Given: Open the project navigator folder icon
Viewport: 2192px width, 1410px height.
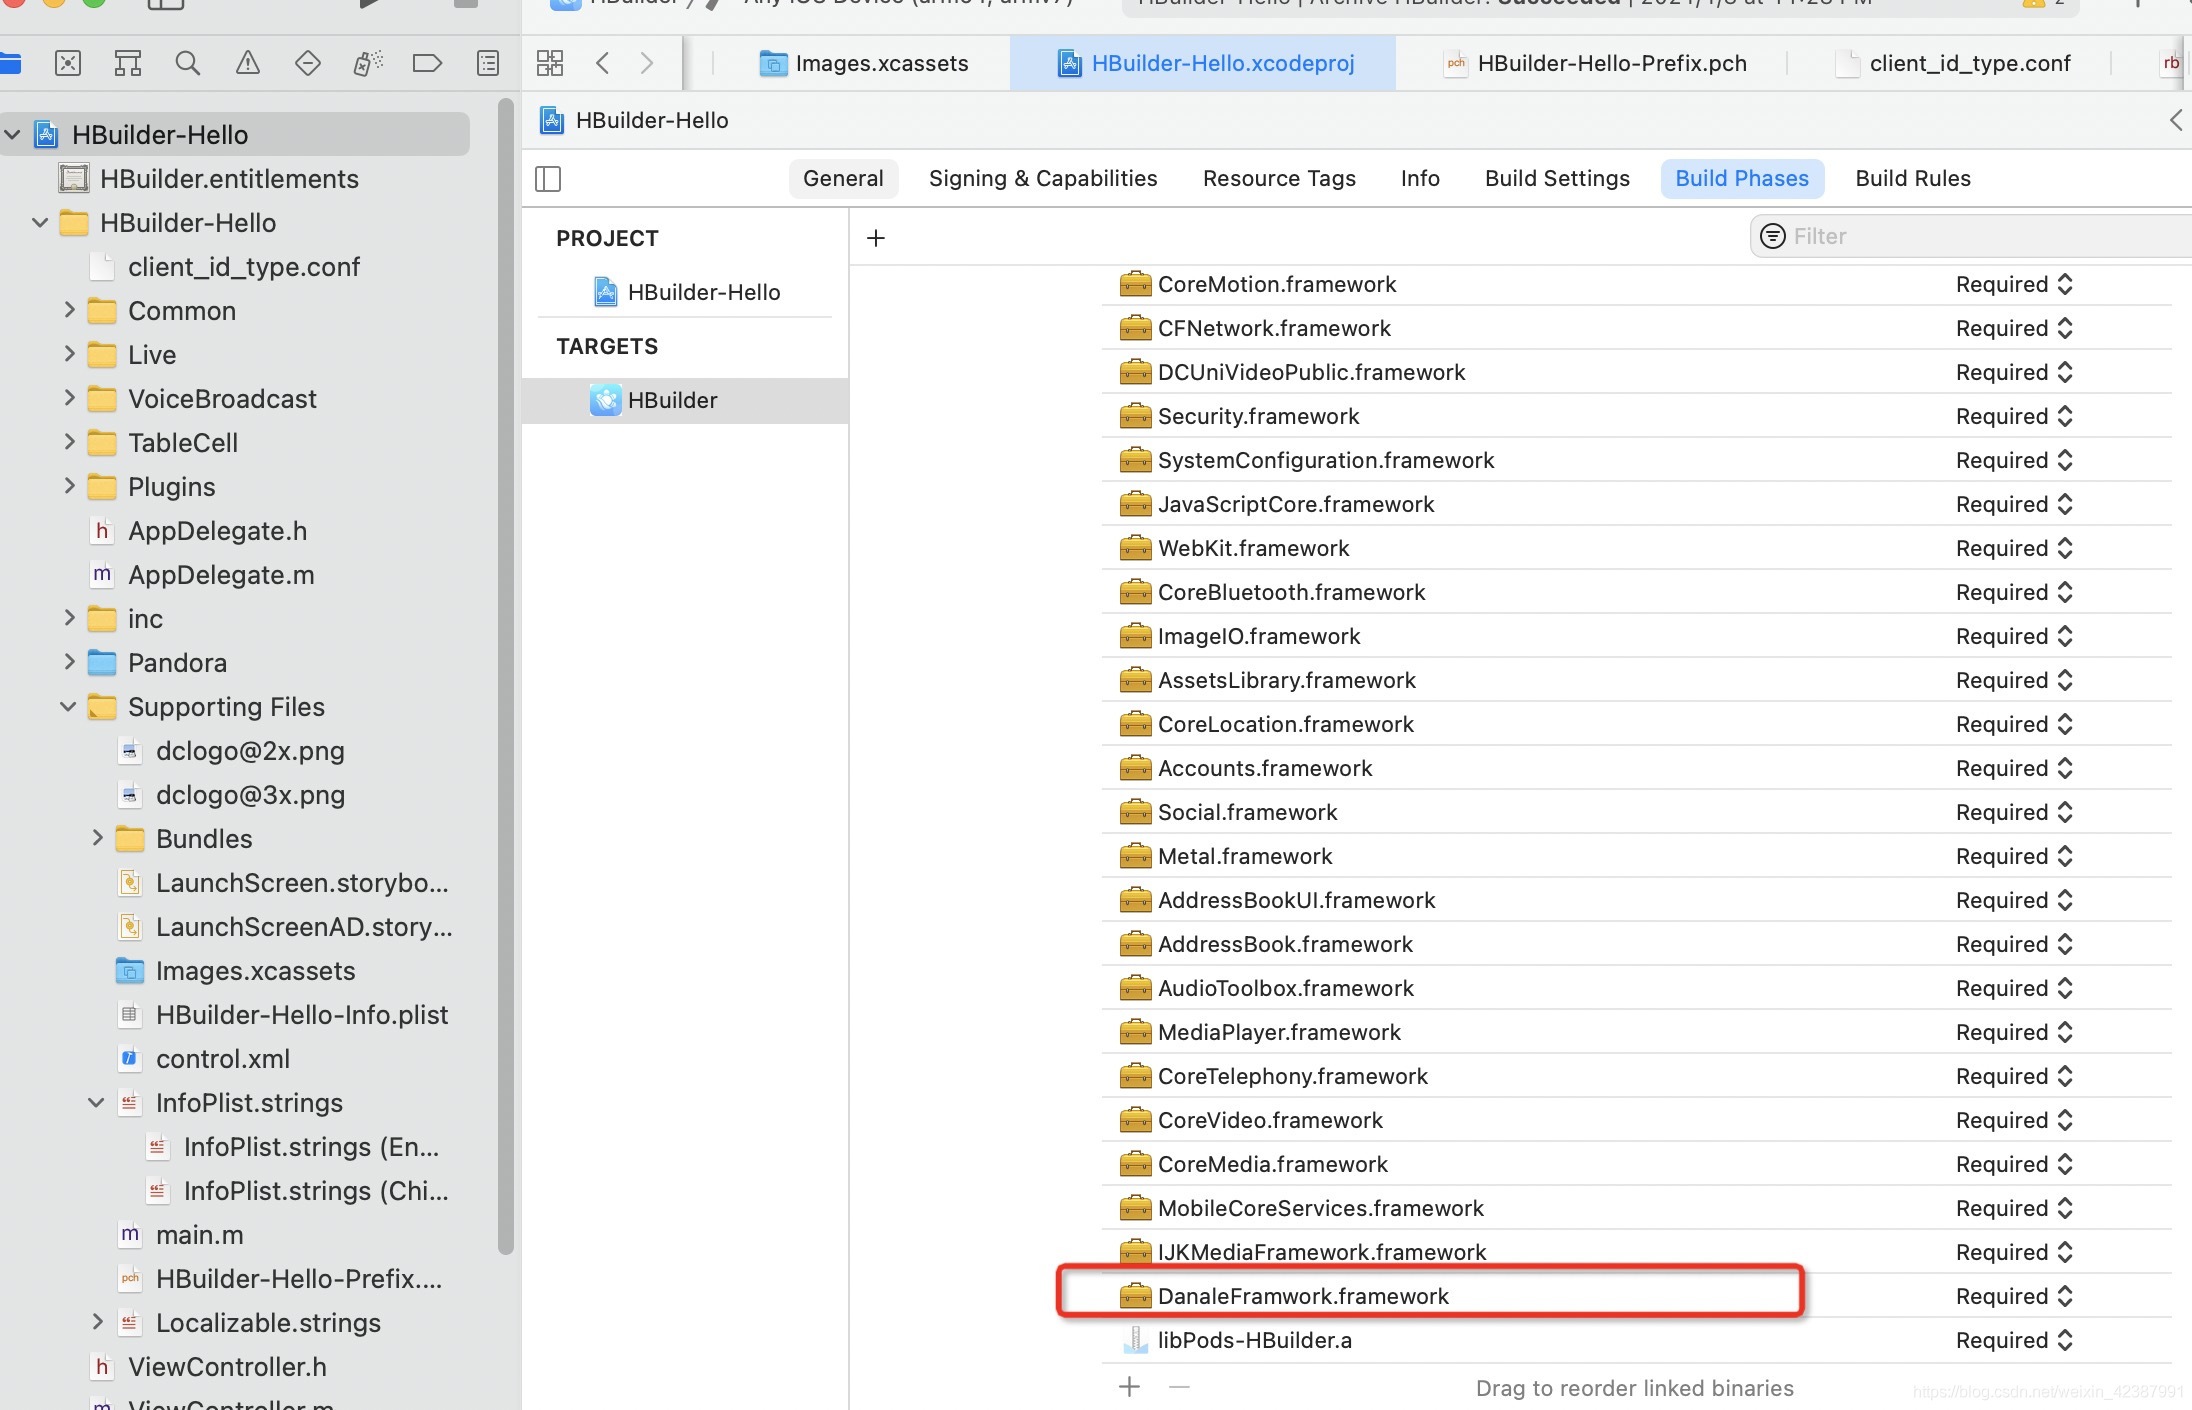Looking at the screenshot, I should tap(10, 64).
